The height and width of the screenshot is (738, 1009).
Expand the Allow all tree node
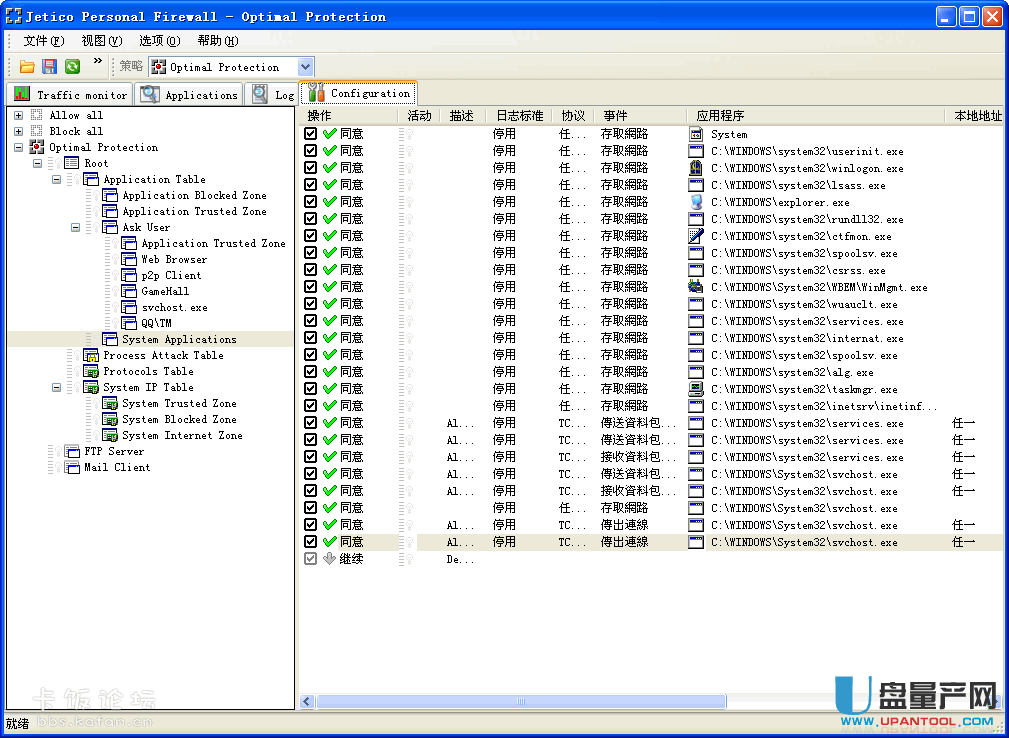pyautogui.click(x=19, y=115)
